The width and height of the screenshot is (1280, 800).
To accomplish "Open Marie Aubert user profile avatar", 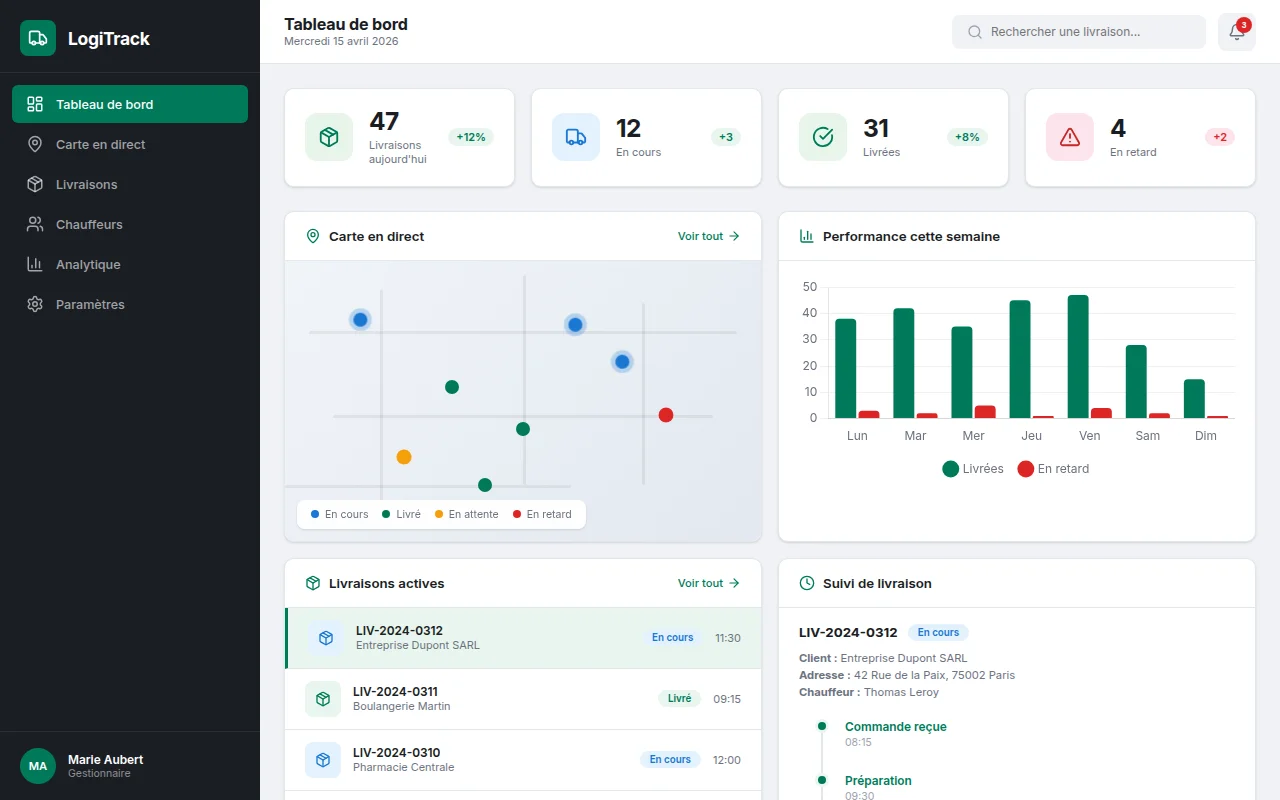I will point(38,766).
